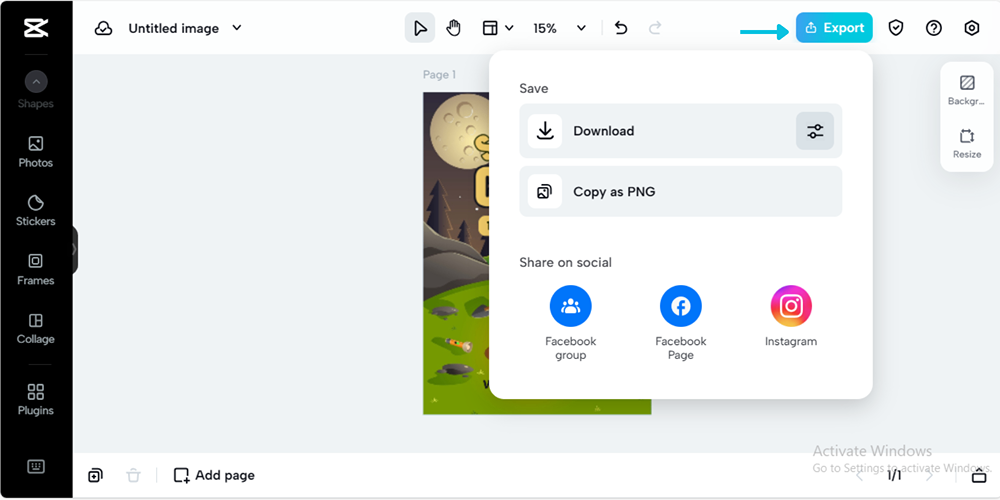Click the cloud save status icon
The image size is (1000, 500).
click(103, 28)
